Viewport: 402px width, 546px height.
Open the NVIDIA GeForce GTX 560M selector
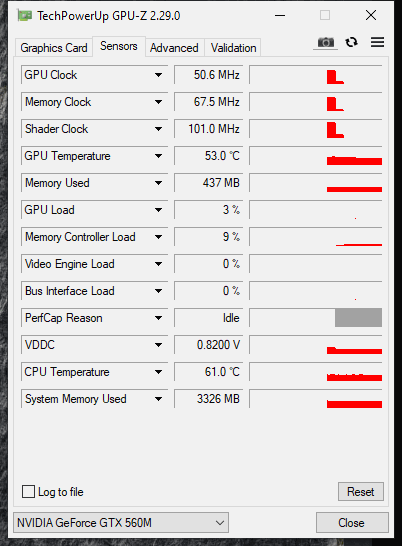click(121, 522)
